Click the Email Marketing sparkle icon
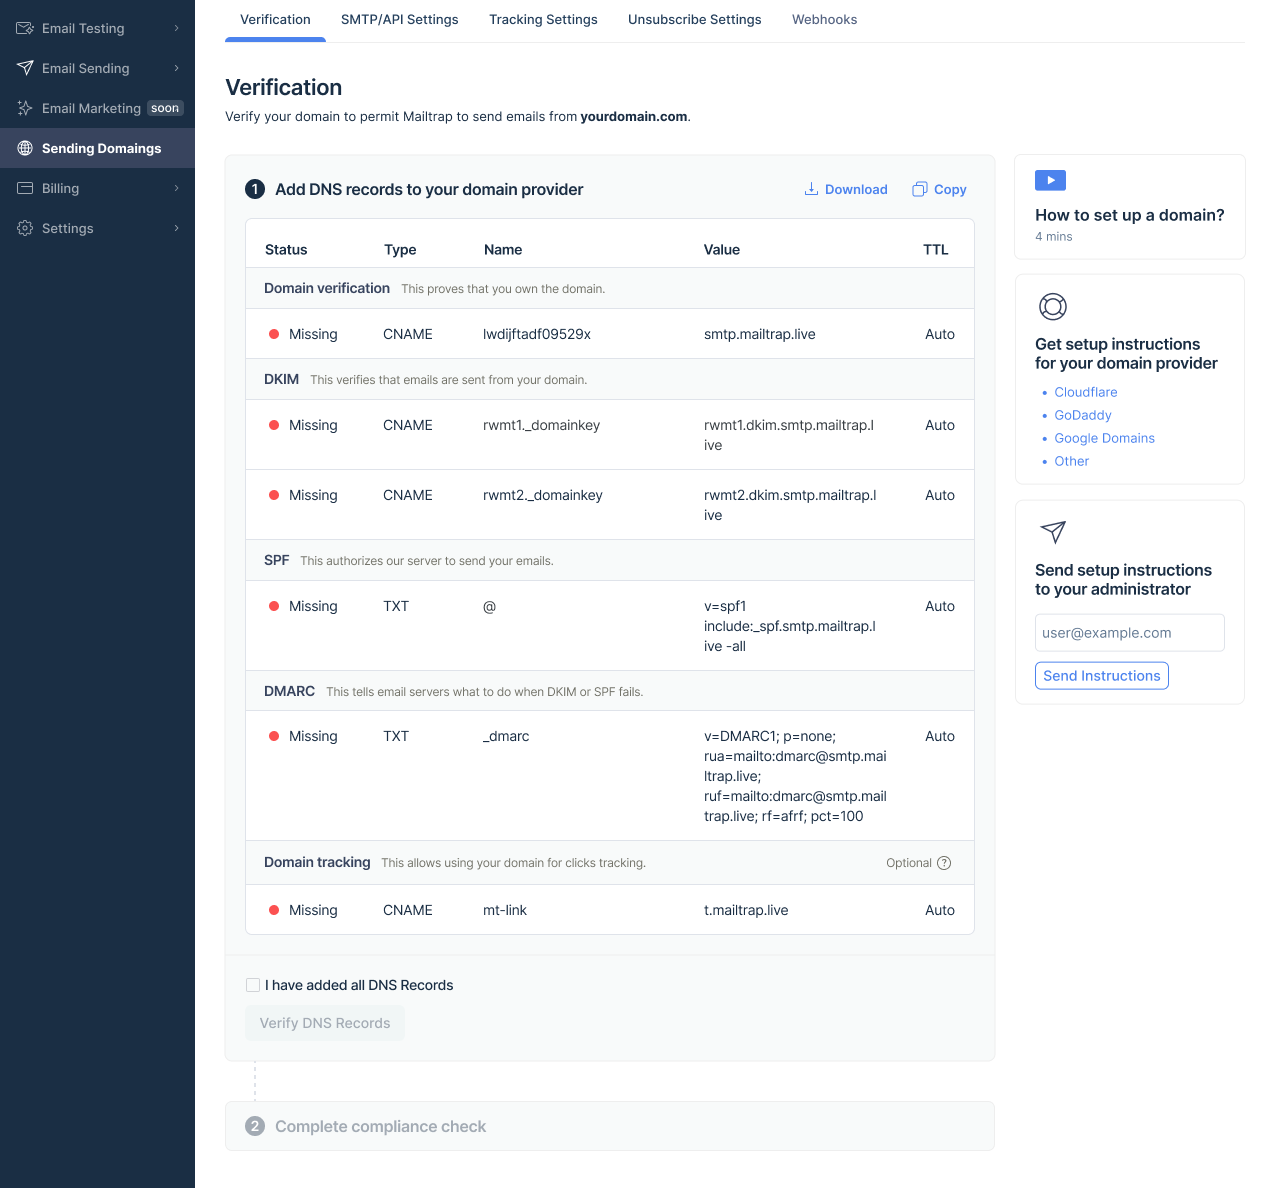The width and height of the screenshot is (1268, 1188). tap(25, 108)
